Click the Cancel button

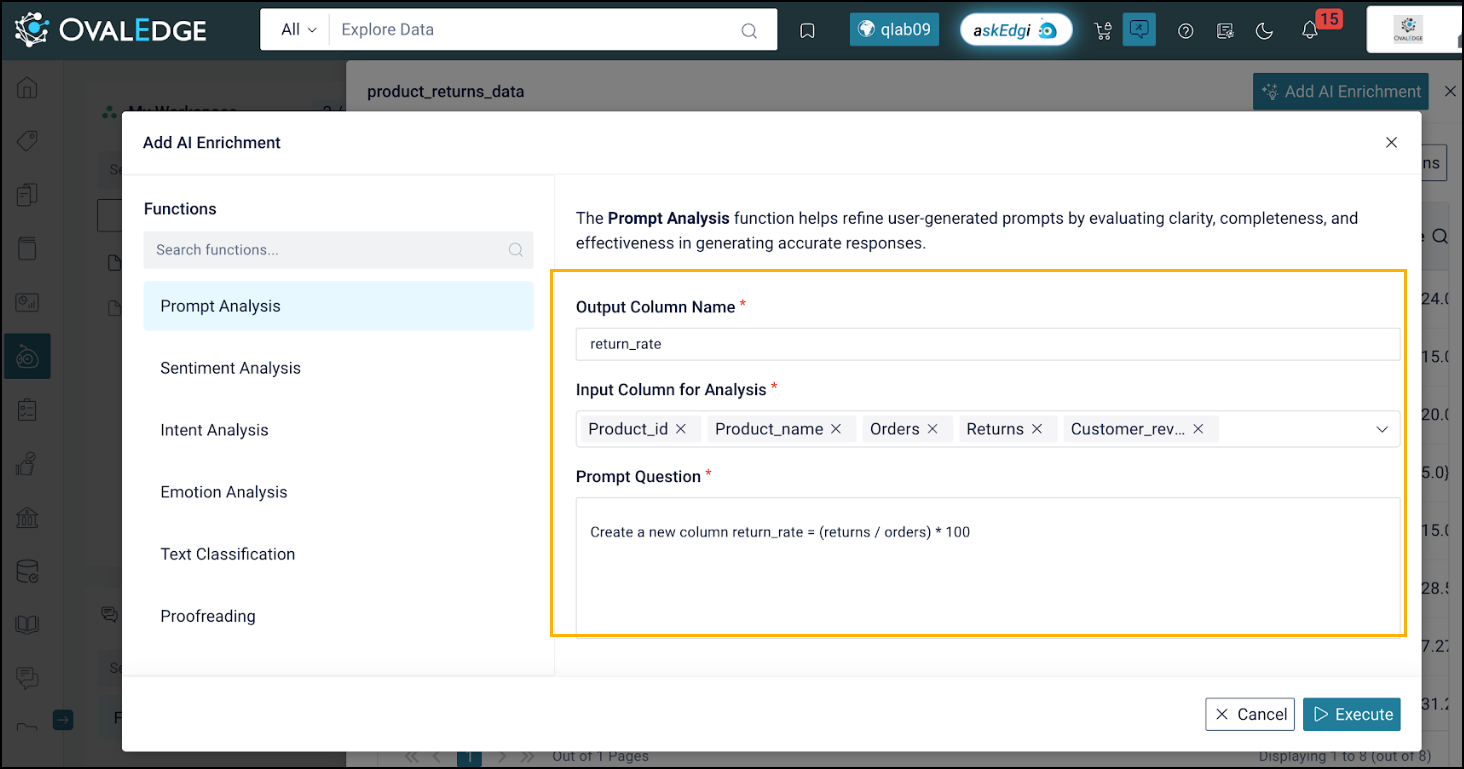tap(1250, 714)
